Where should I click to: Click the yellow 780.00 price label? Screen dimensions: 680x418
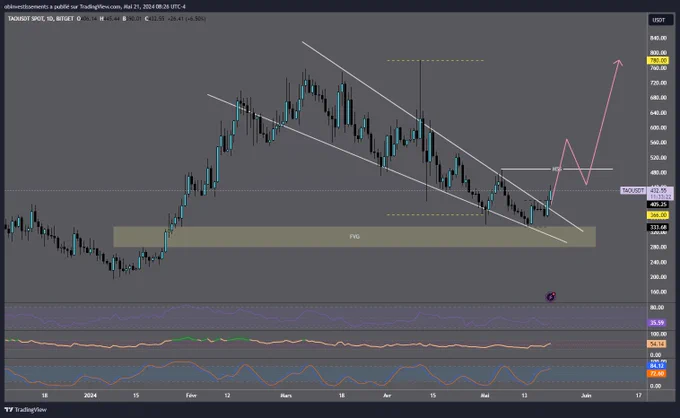[658, 61]
